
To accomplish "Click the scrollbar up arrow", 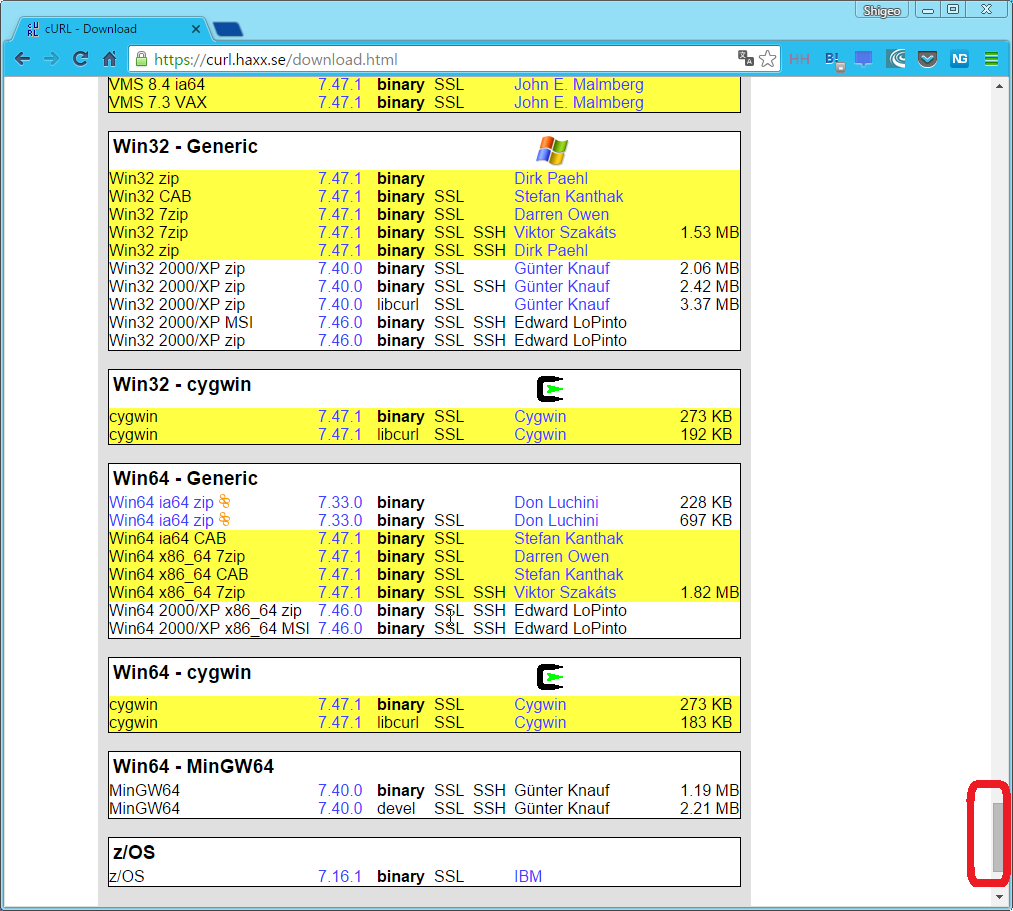I will pos(999,86).
